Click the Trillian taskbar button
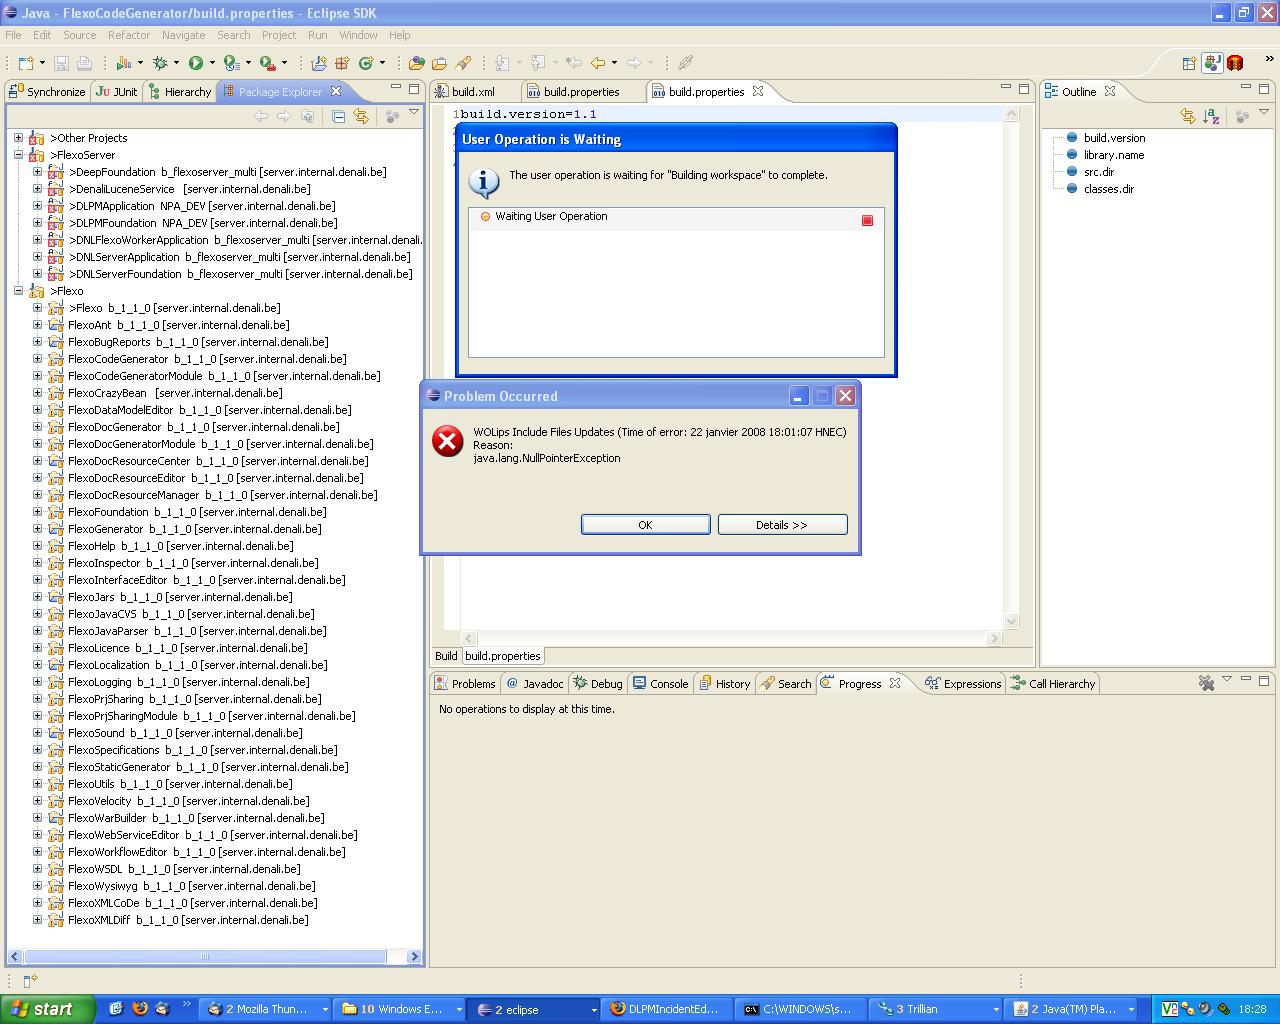This screenshot has width=1280, height=1024. [936, 1009]
